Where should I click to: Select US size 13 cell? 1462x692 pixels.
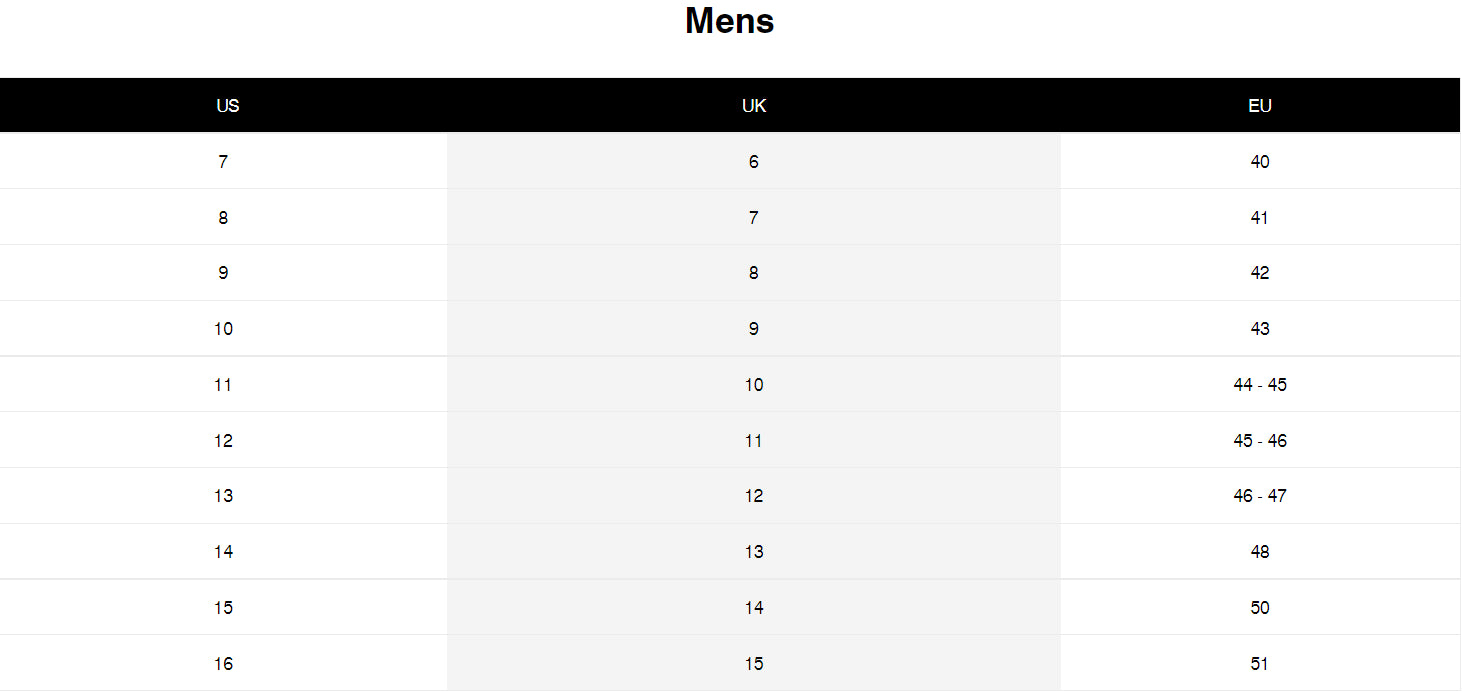(x=223, y=496)
